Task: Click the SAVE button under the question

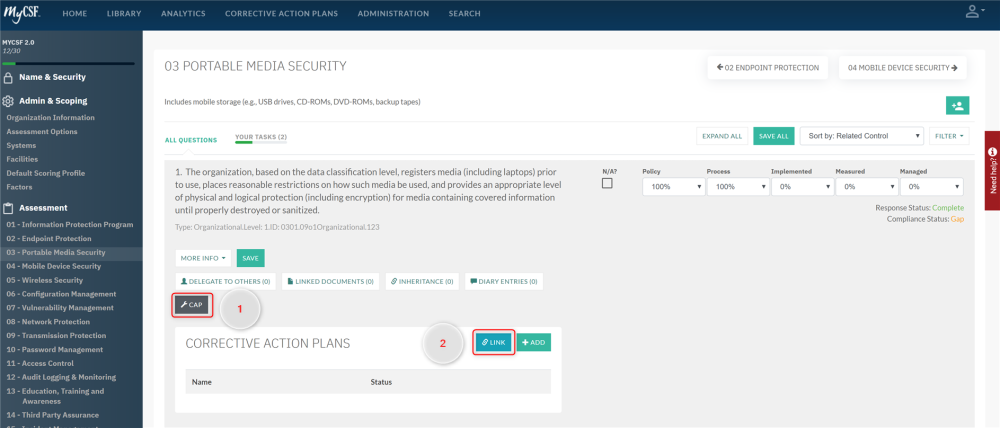Action: coord(251,258)
